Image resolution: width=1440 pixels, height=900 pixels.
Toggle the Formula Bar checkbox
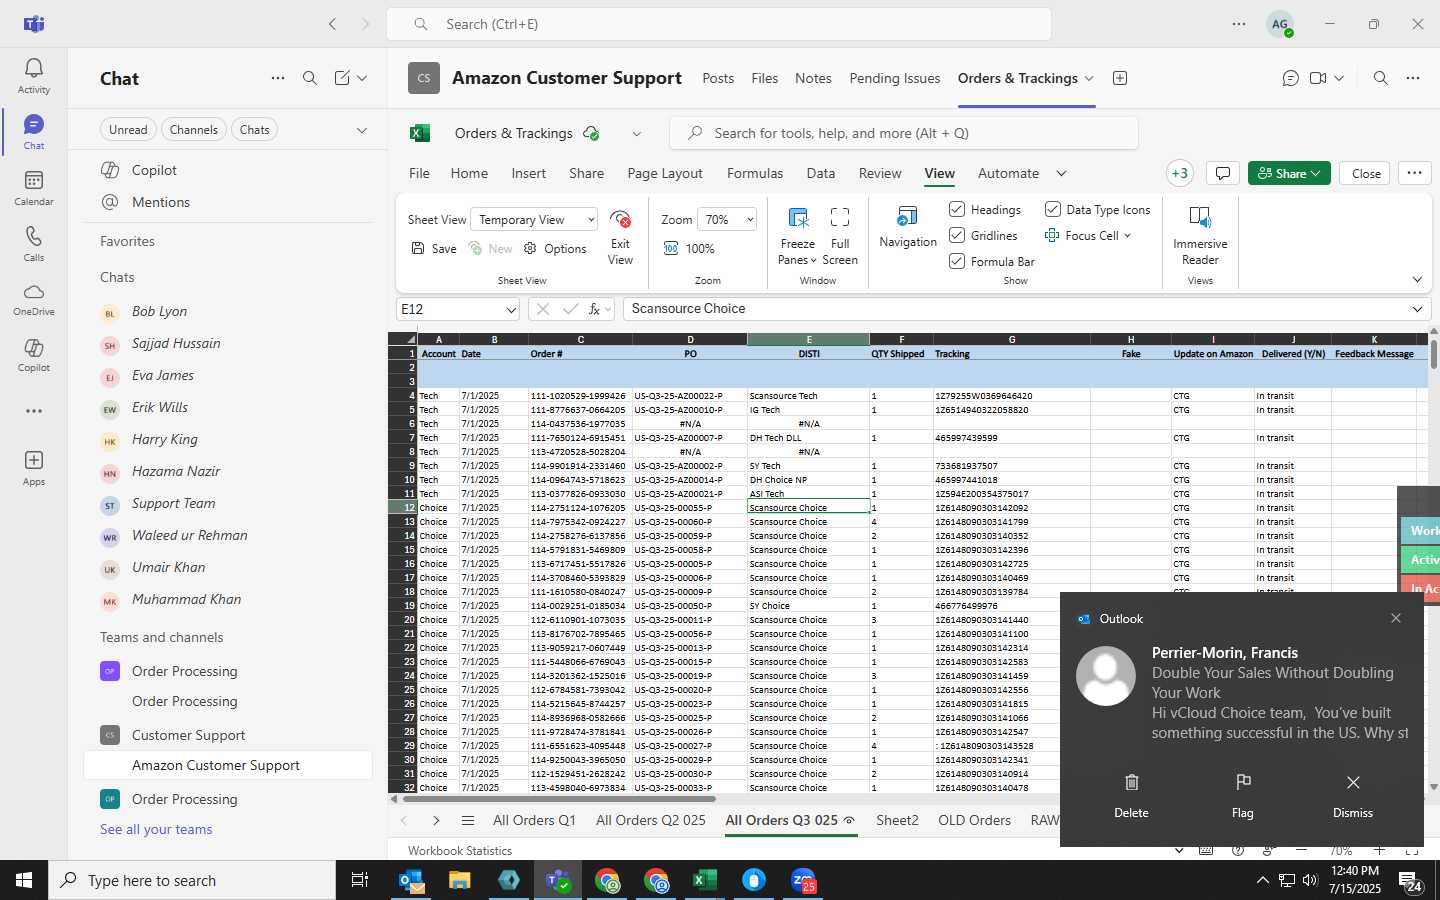click(x=957, y=261)
